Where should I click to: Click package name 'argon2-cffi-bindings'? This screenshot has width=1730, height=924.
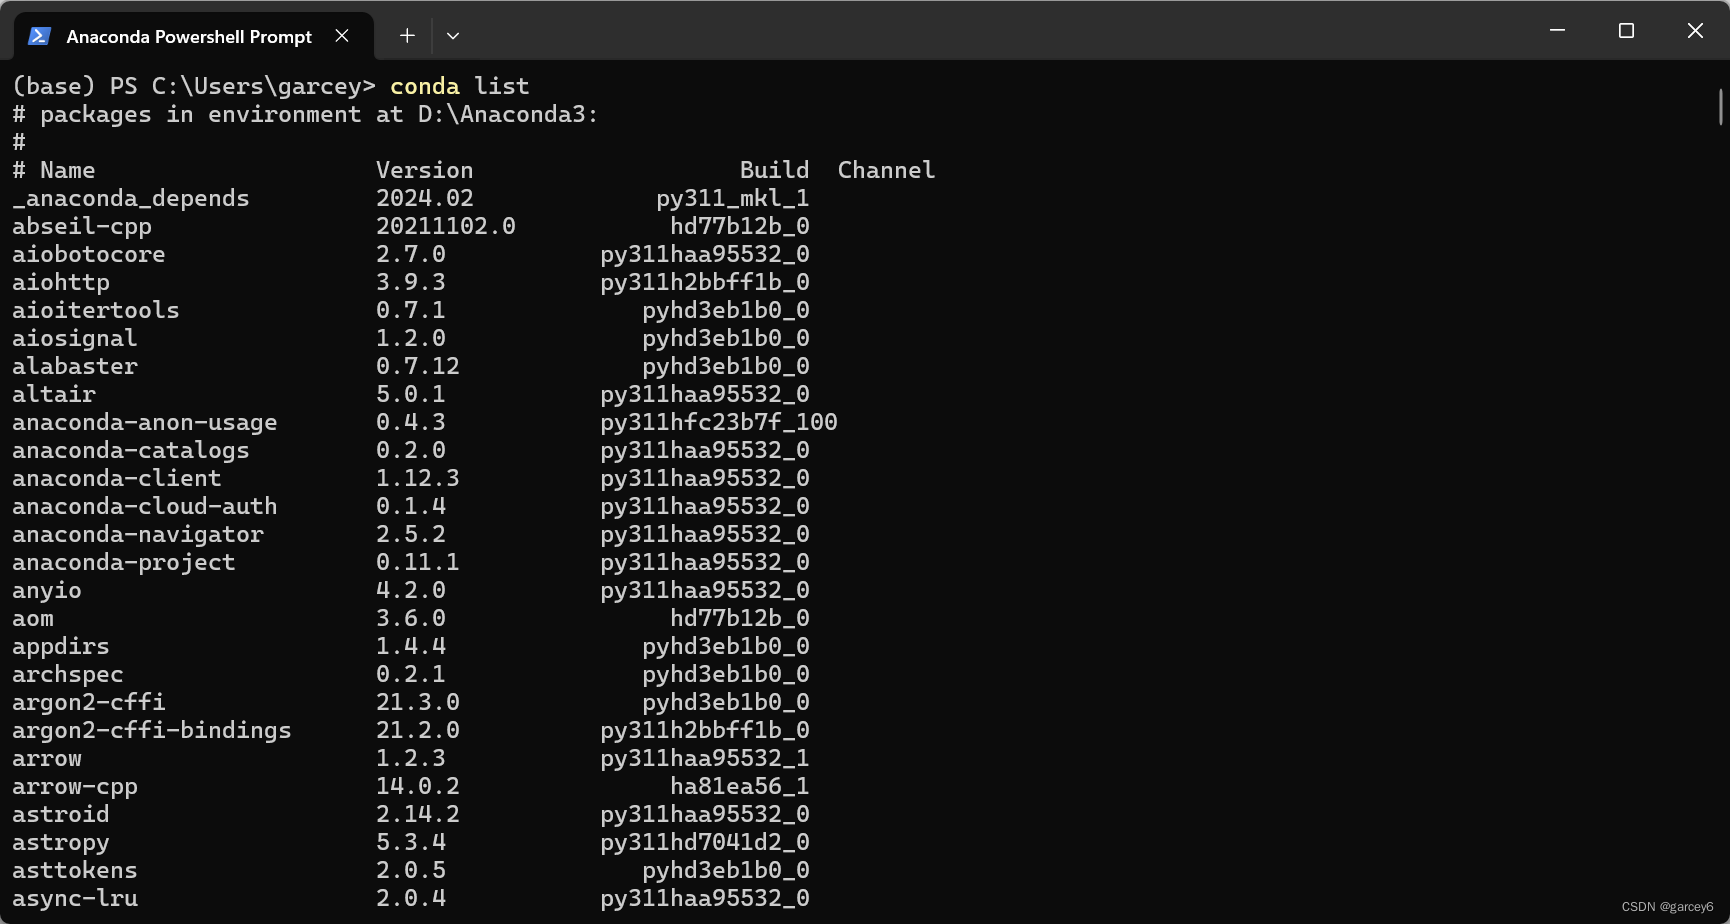pos(151,730)
